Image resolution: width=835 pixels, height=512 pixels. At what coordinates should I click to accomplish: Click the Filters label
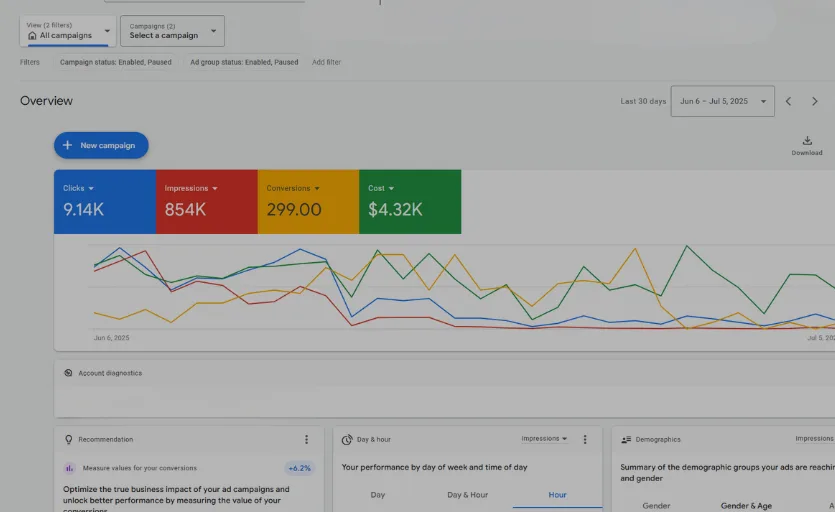pos(30,62)
